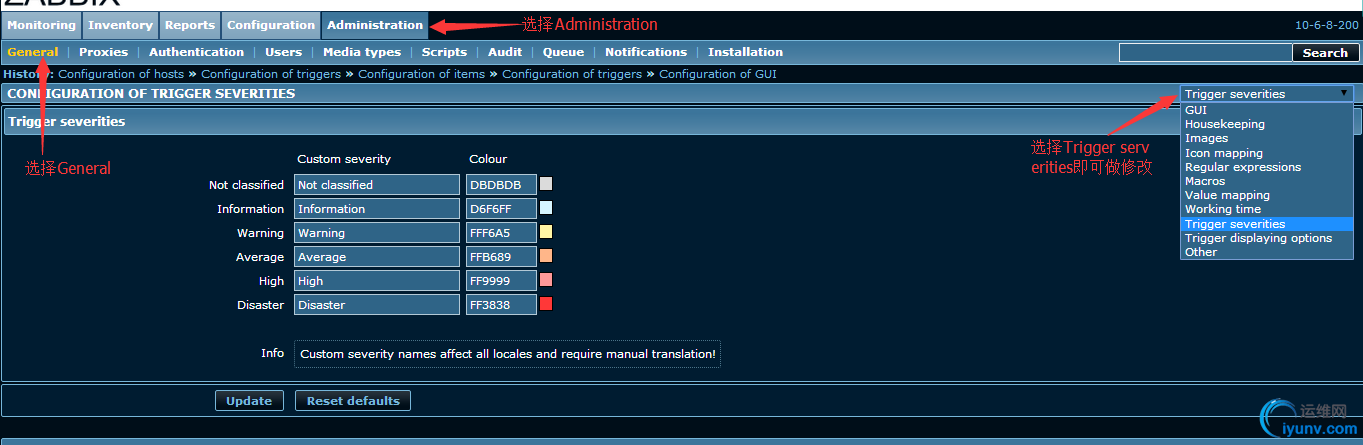
Task: Edit the Warning severity name field
Action: [x=377, y=233]
